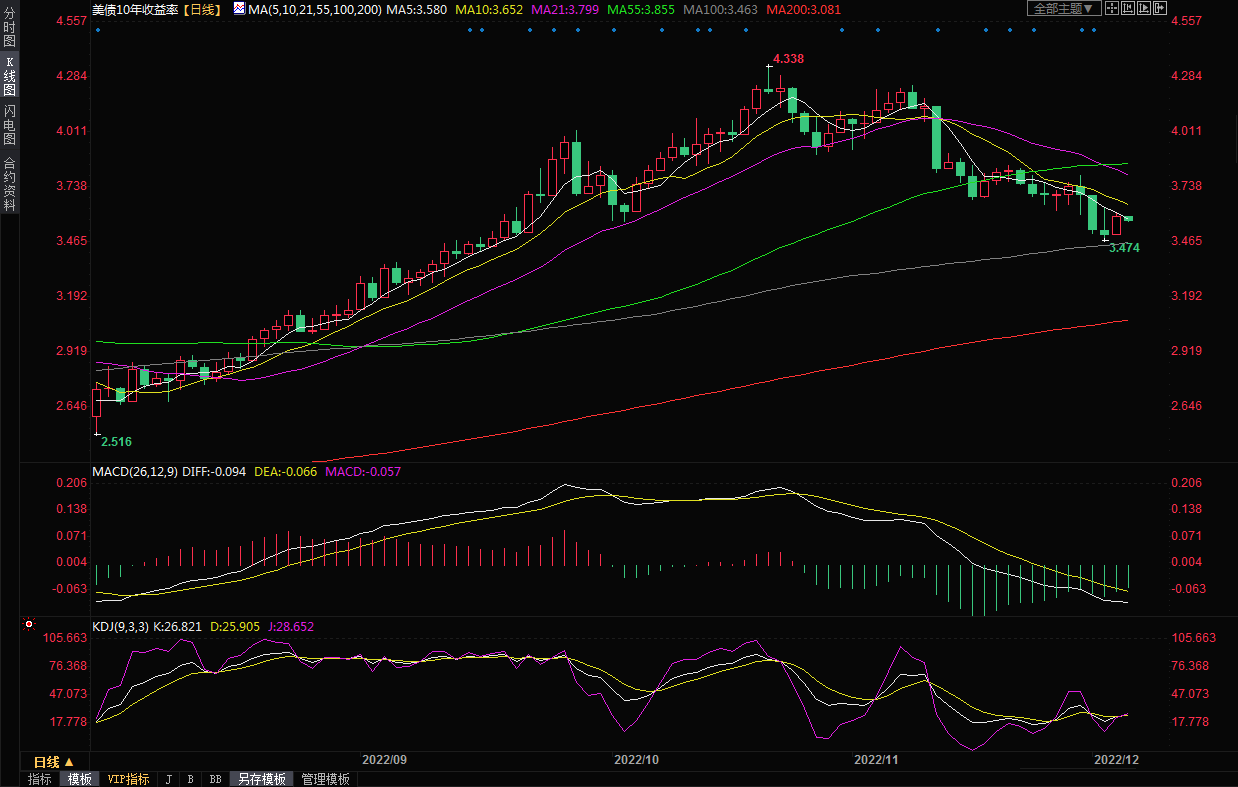Toggle the J marker button
The image size is (1238, 787).
[168, 779]
